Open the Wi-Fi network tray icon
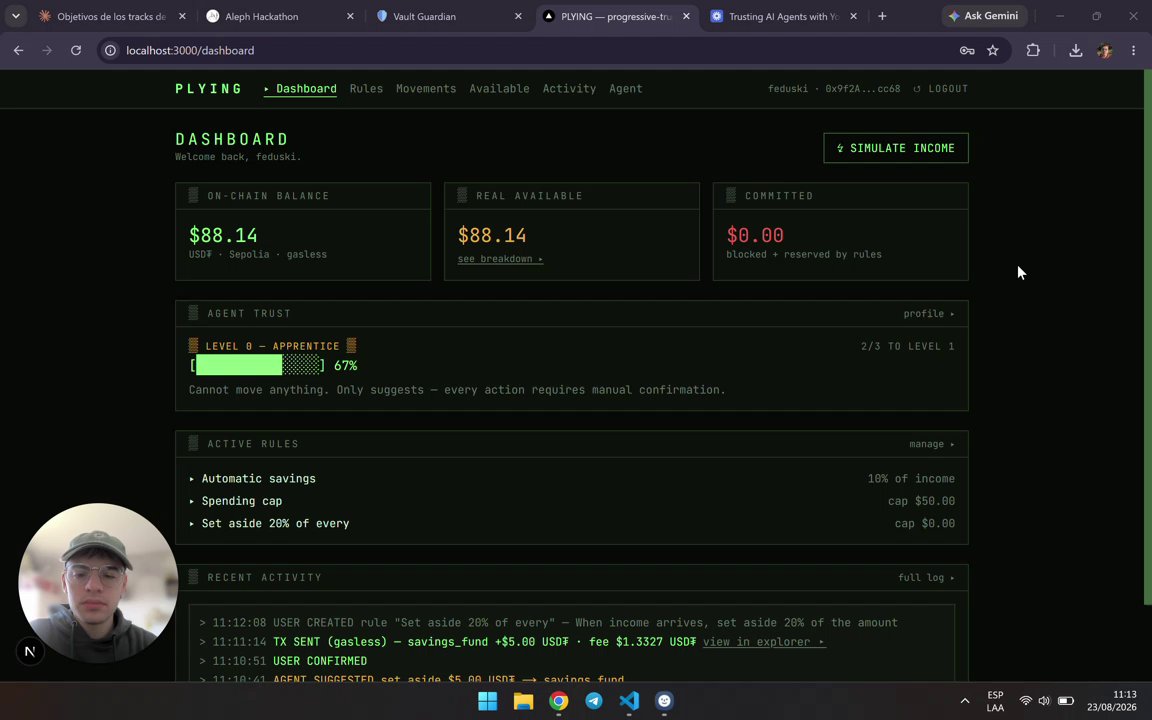Screen dimensions: 1152x720 click(x=1026, y=701)
